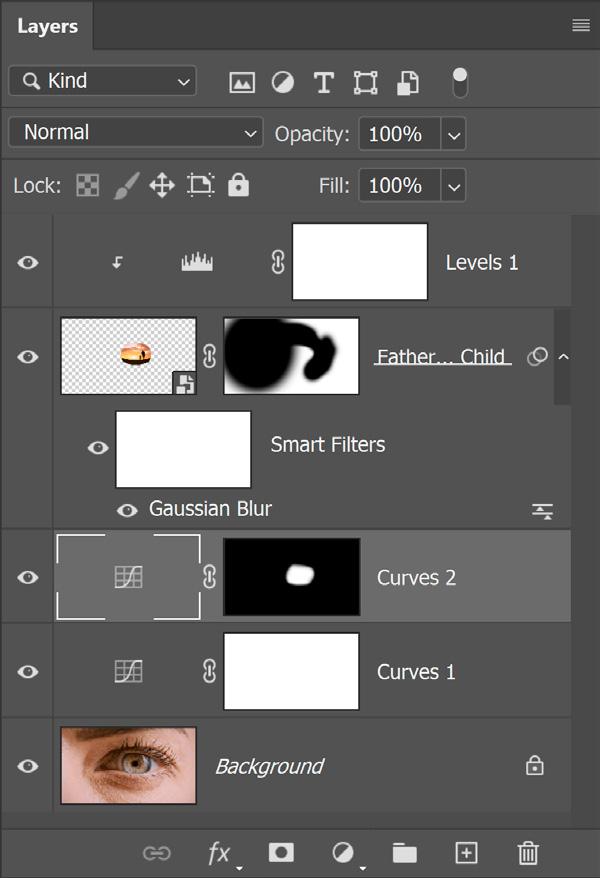Viewport: 600px width, 878px height.
Task: Open the blend mode Normal dropdown
Action: click(136, 133)
